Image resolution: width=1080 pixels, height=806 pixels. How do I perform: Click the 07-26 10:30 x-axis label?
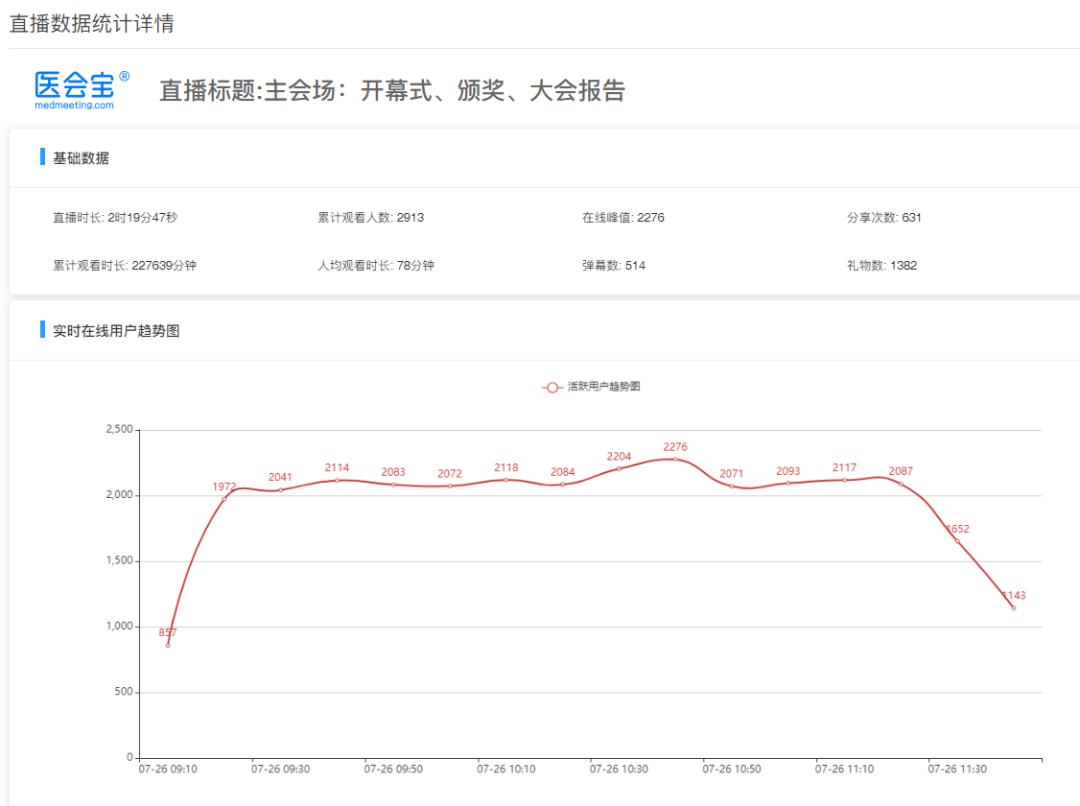pyautogui.click(x=619, y=769)
